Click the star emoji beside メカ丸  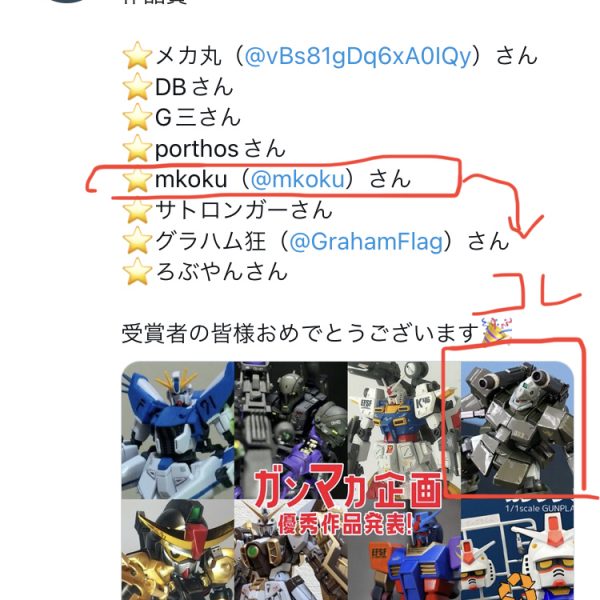point(137,56)
